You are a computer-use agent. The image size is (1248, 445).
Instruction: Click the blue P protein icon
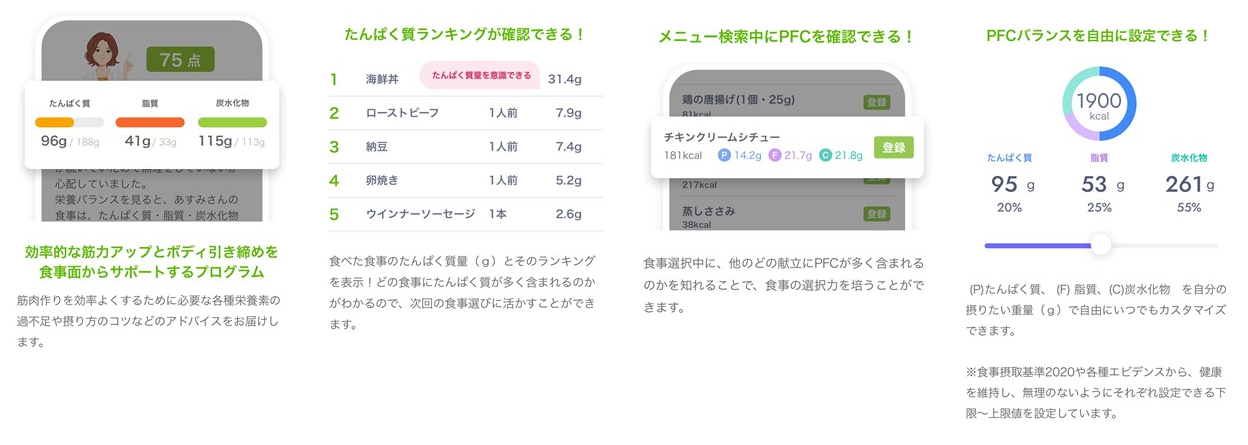(725, 155)
